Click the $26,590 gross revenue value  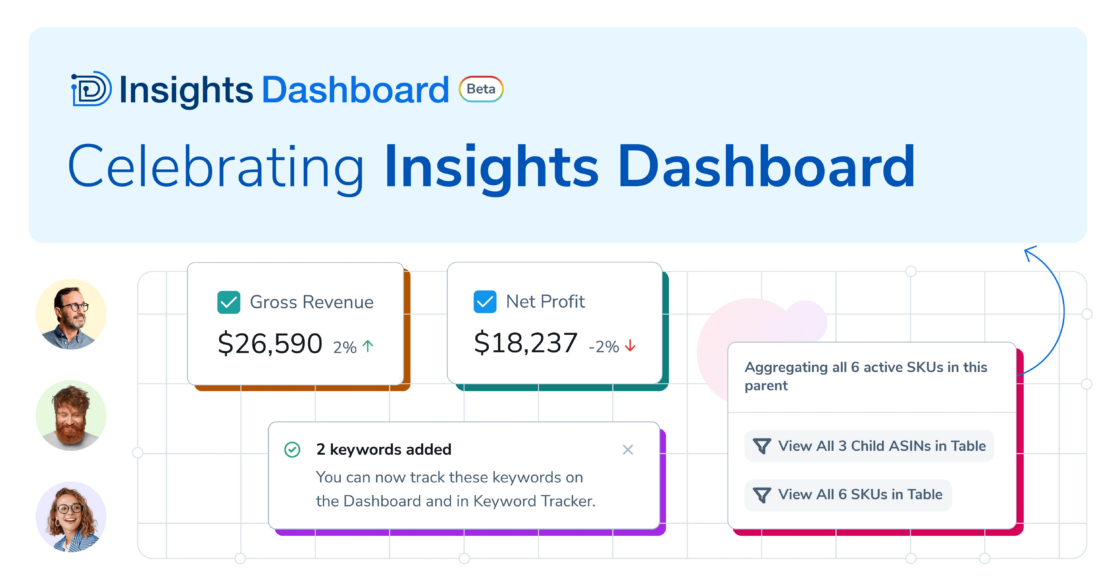270,345
